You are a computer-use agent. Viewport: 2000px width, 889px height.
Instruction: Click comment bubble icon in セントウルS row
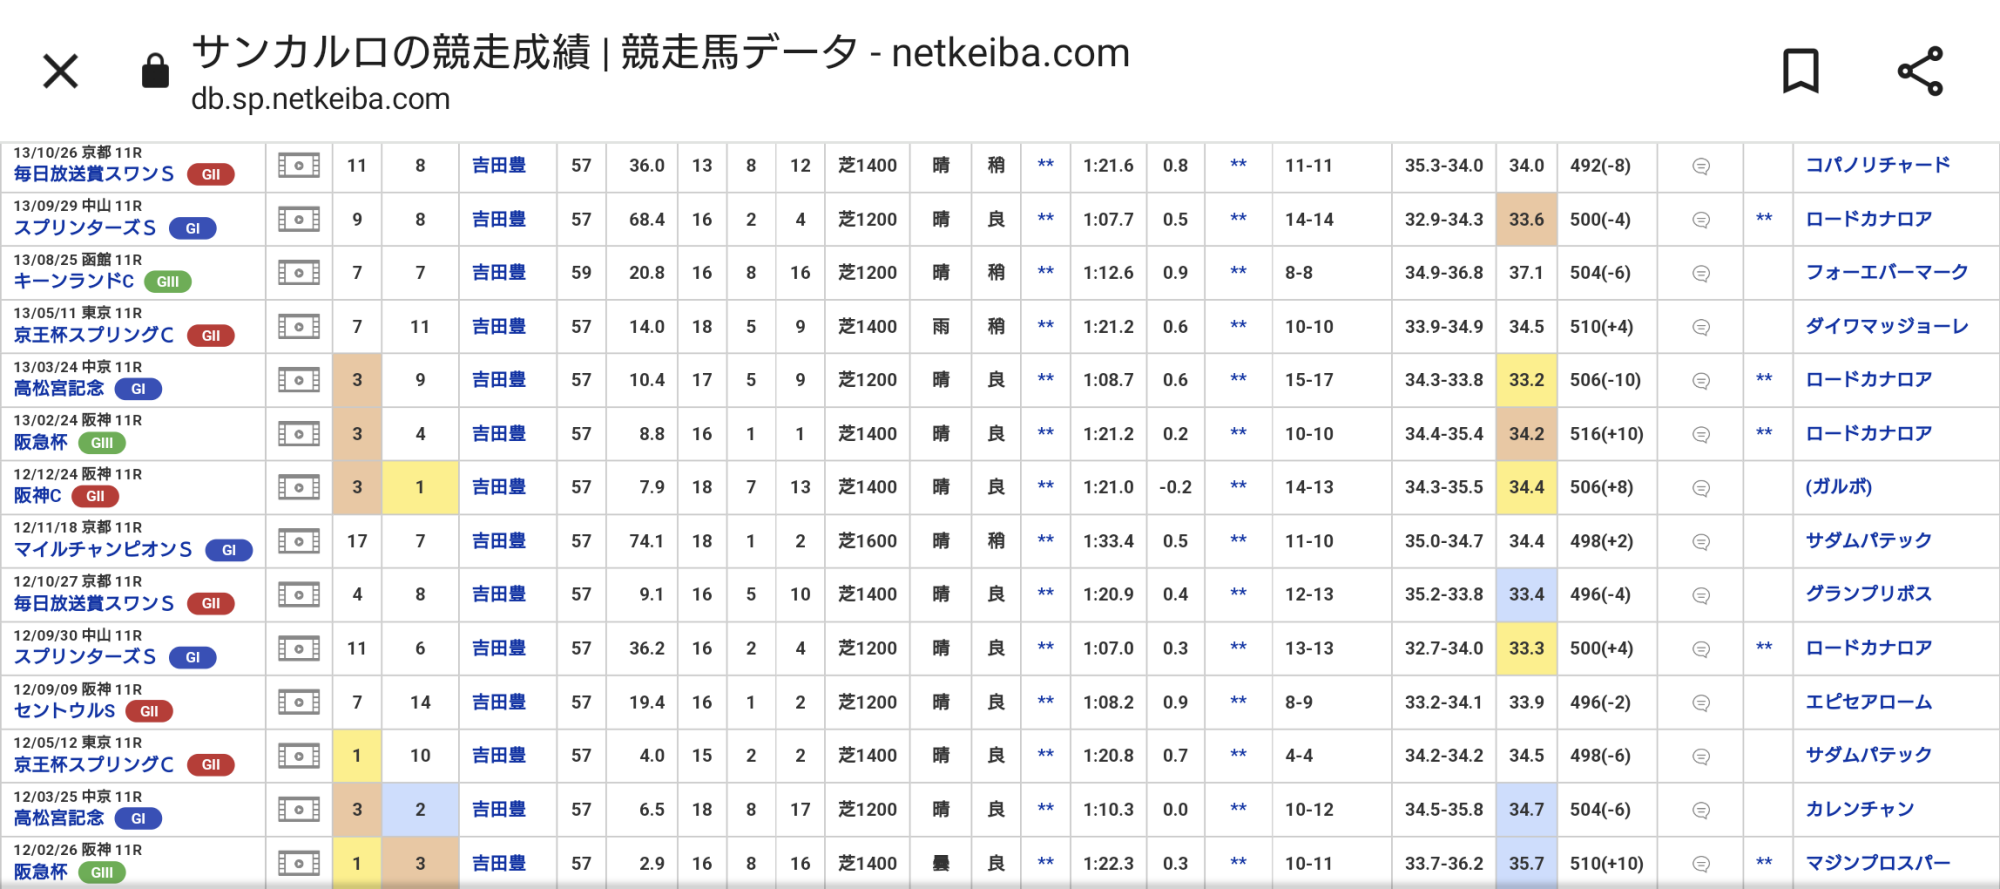(1700, 702)
